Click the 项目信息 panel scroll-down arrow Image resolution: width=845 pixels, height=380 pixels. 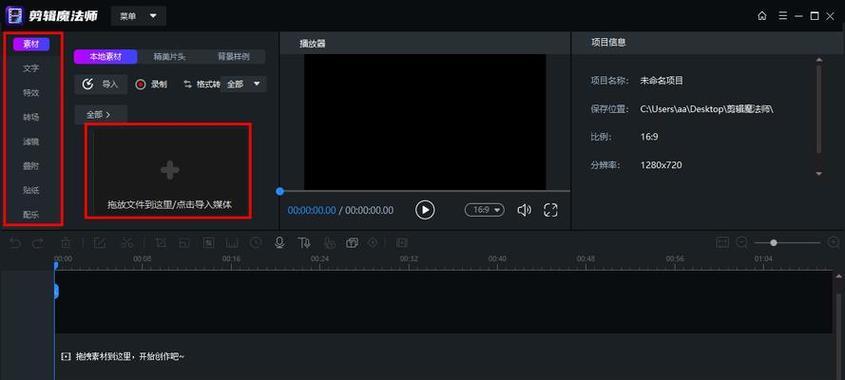coord(819,174)
